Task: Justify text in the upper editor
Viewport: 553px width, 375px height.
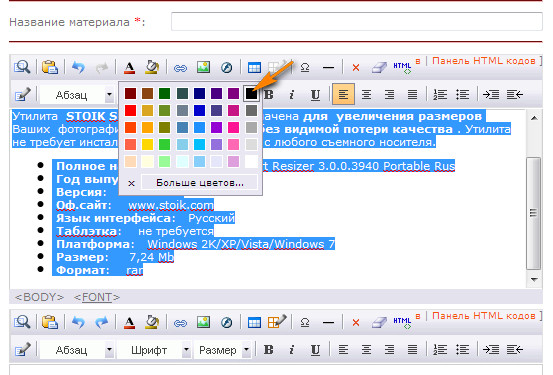Action: pos(412,94)
